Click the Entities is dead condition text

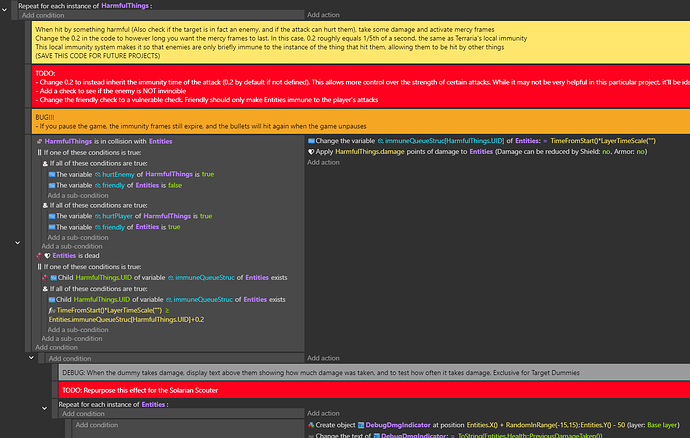coord(76,256)
